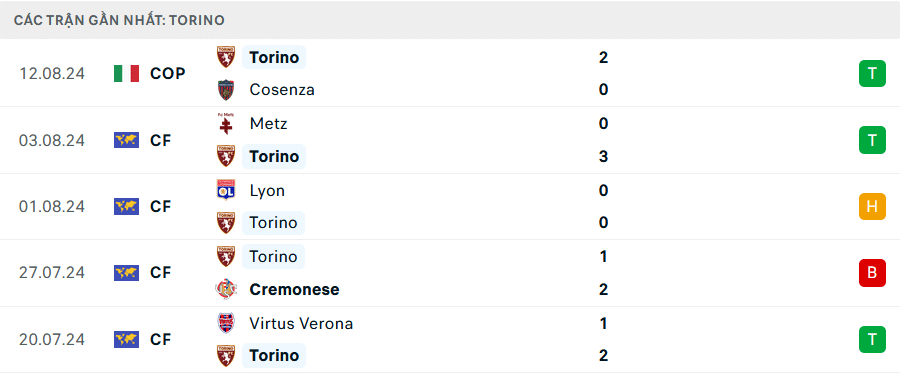Click the green T badge for 12.08.24
This screenshot has width=900, height=374.
click(x=872, y=73)
